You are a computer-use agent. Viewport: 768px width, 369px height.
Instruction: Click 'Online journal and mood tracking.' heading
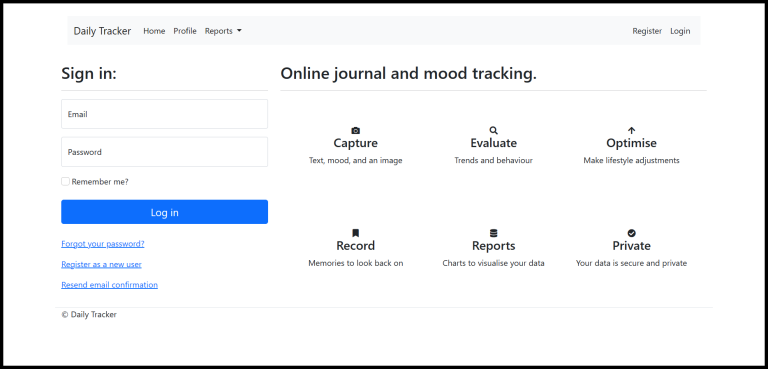tap(408, 74)
